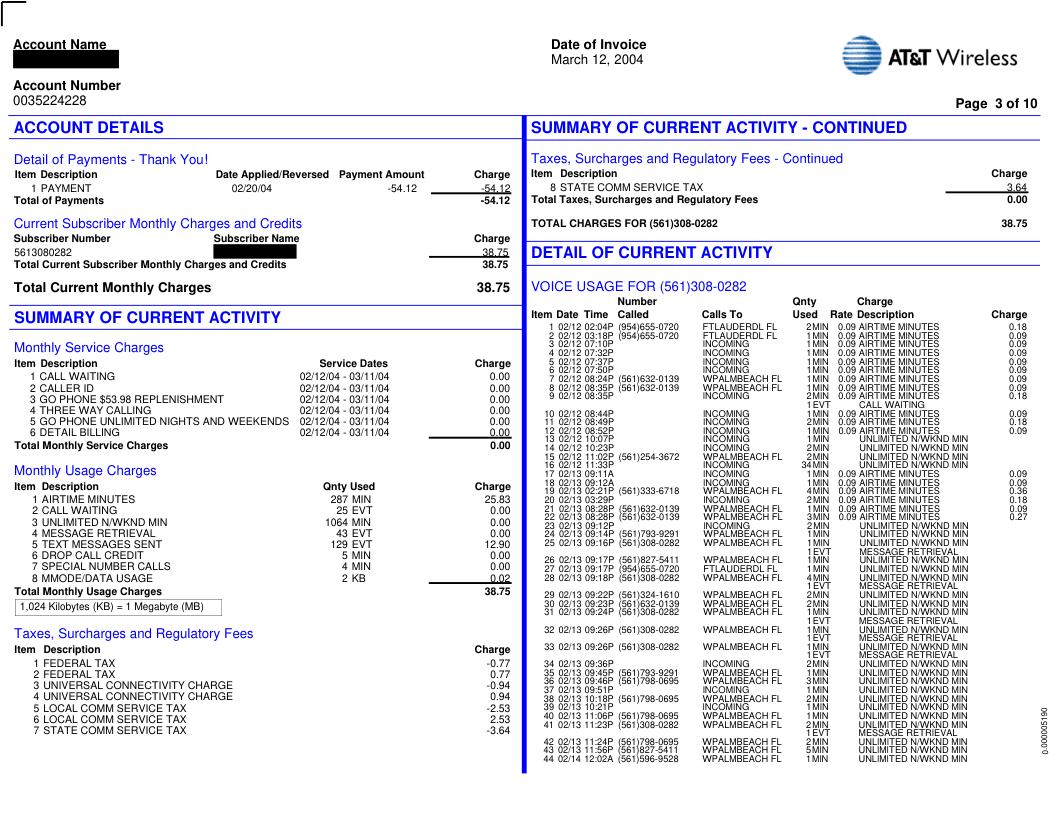Click the redacted box under Account Name

point(66,60)
